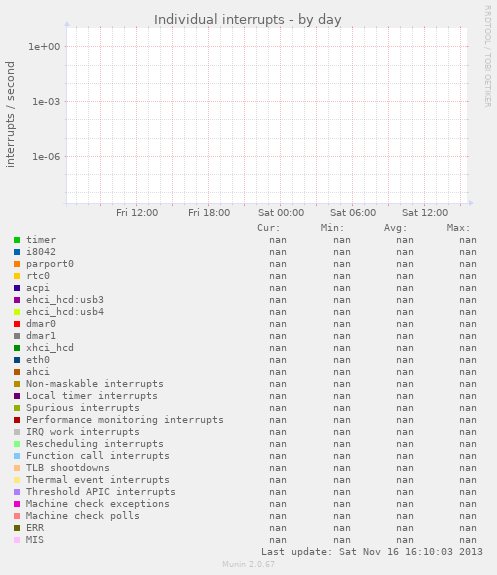Click the red dmar0 color square
Image resolution: width=497 pixels, height=575 pixels.
click(17, 324)
